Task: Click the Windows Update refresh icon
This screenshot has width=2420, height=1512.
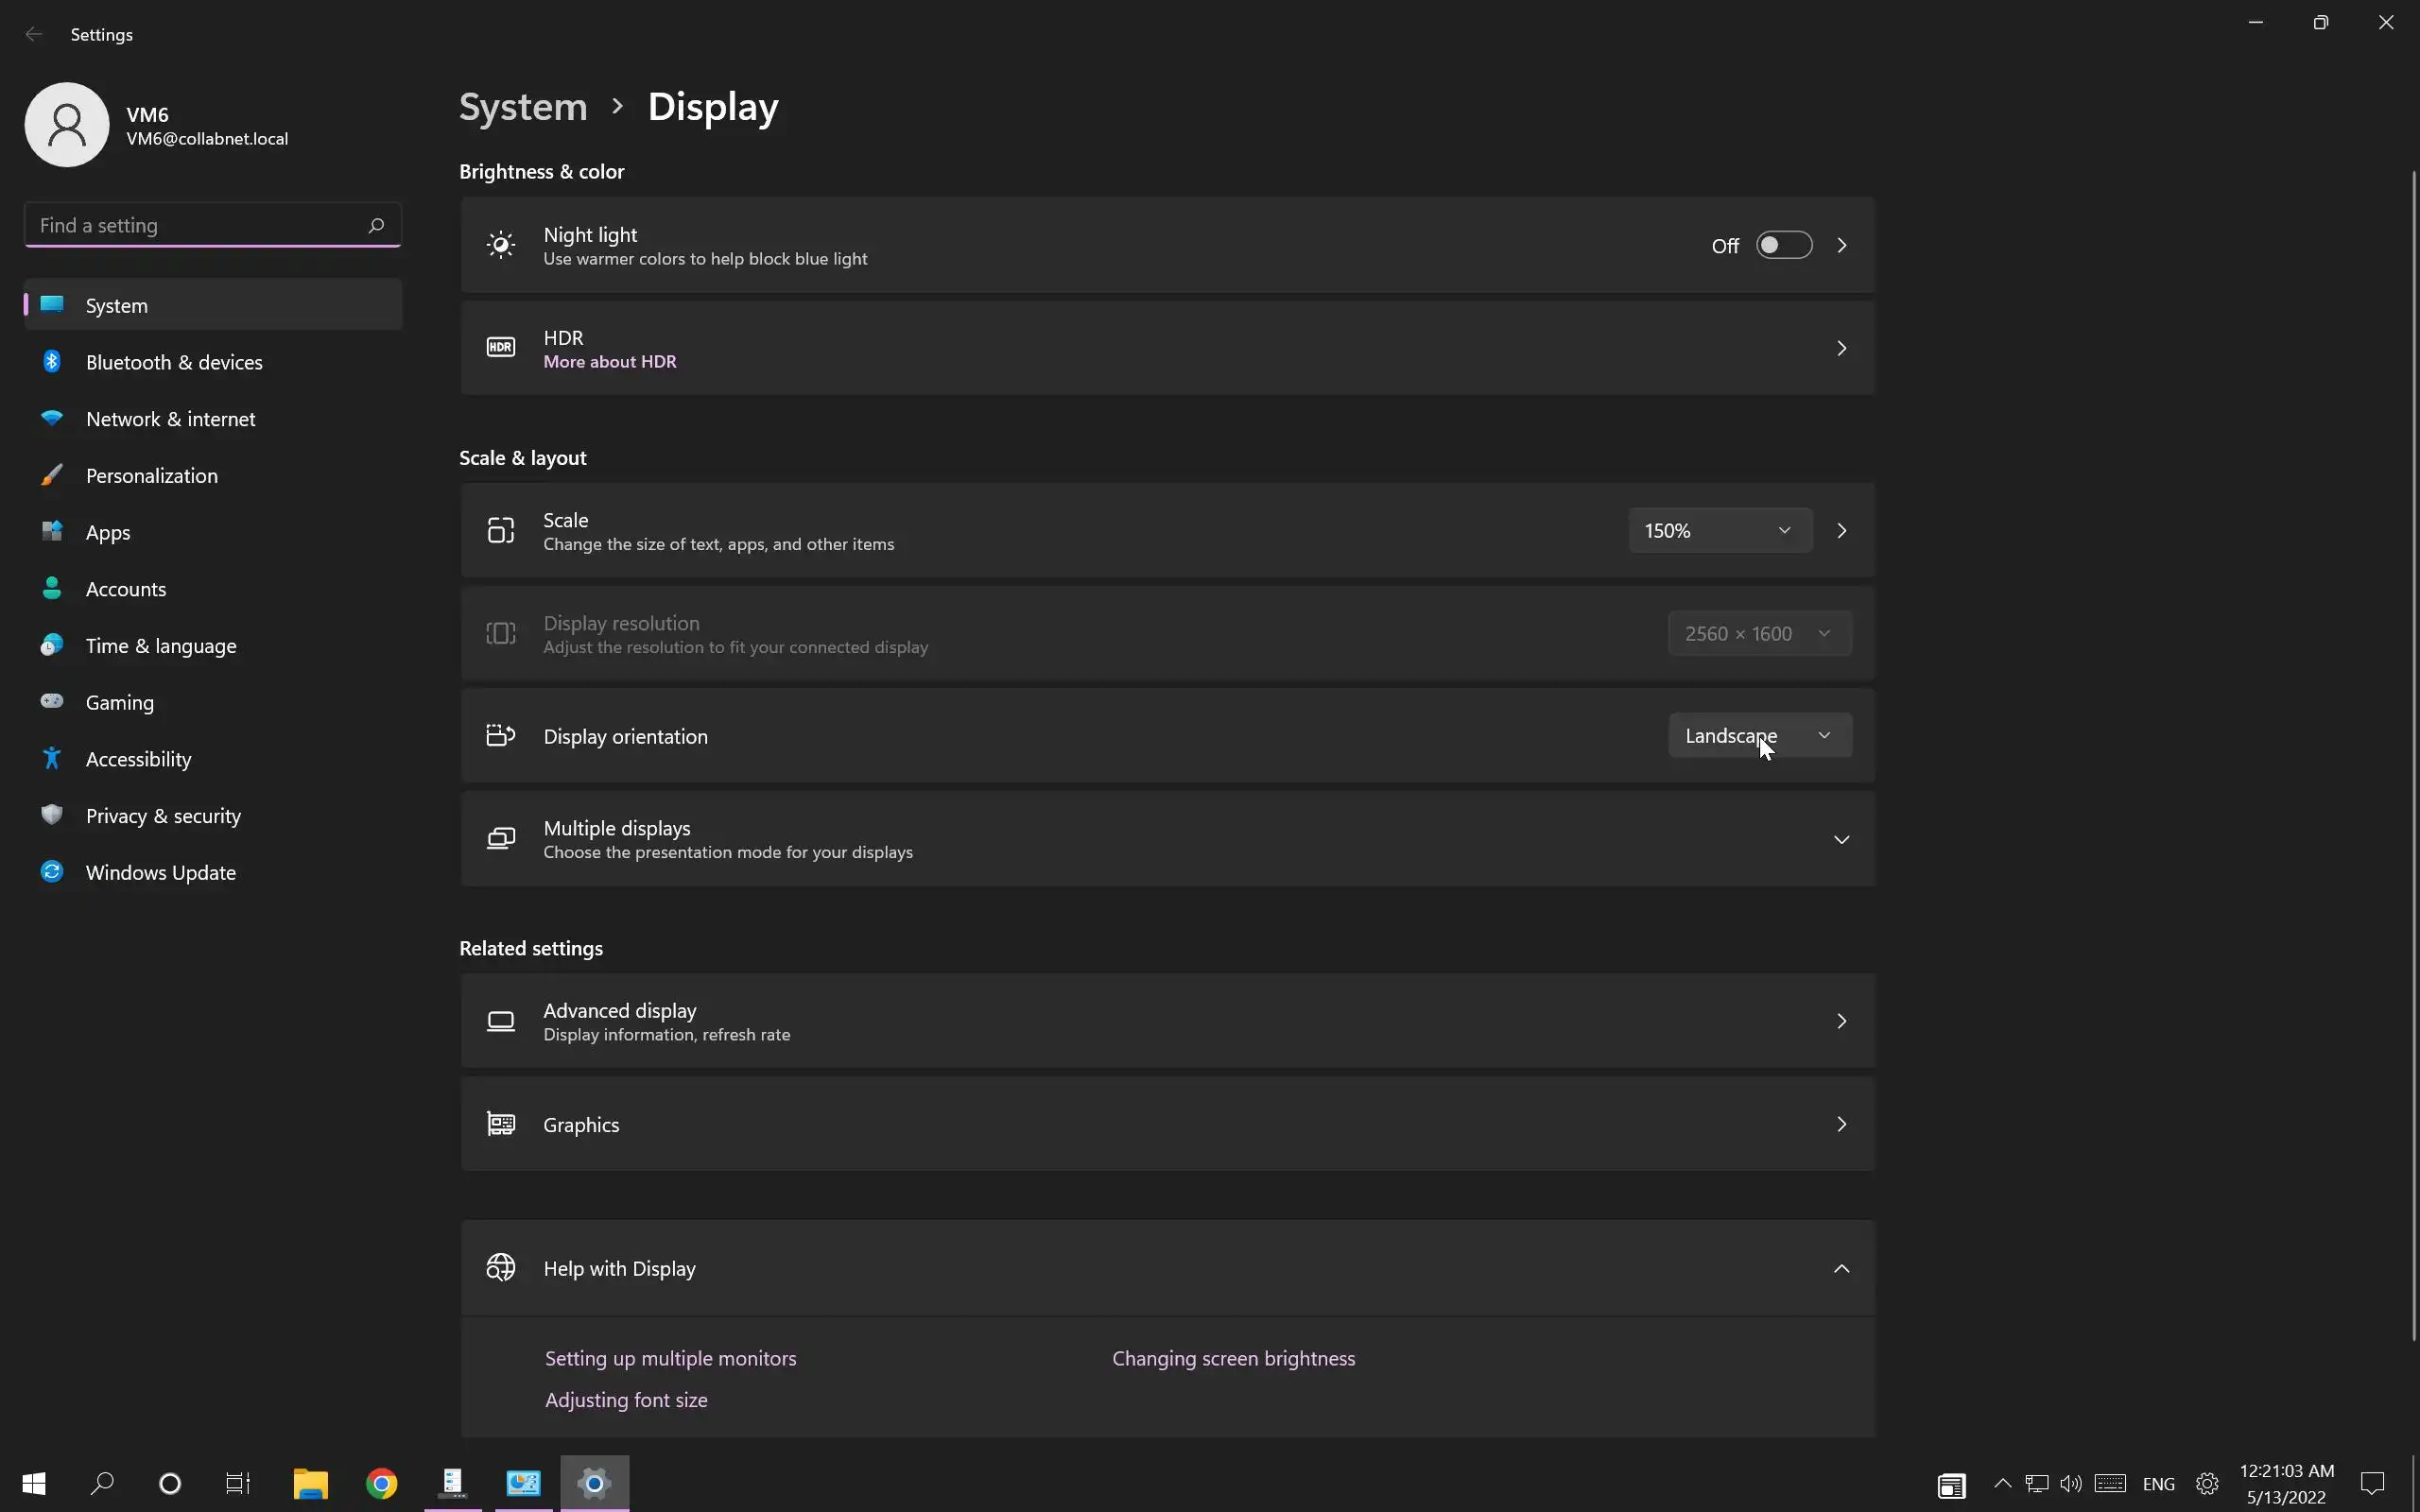Action: (52, 872)
